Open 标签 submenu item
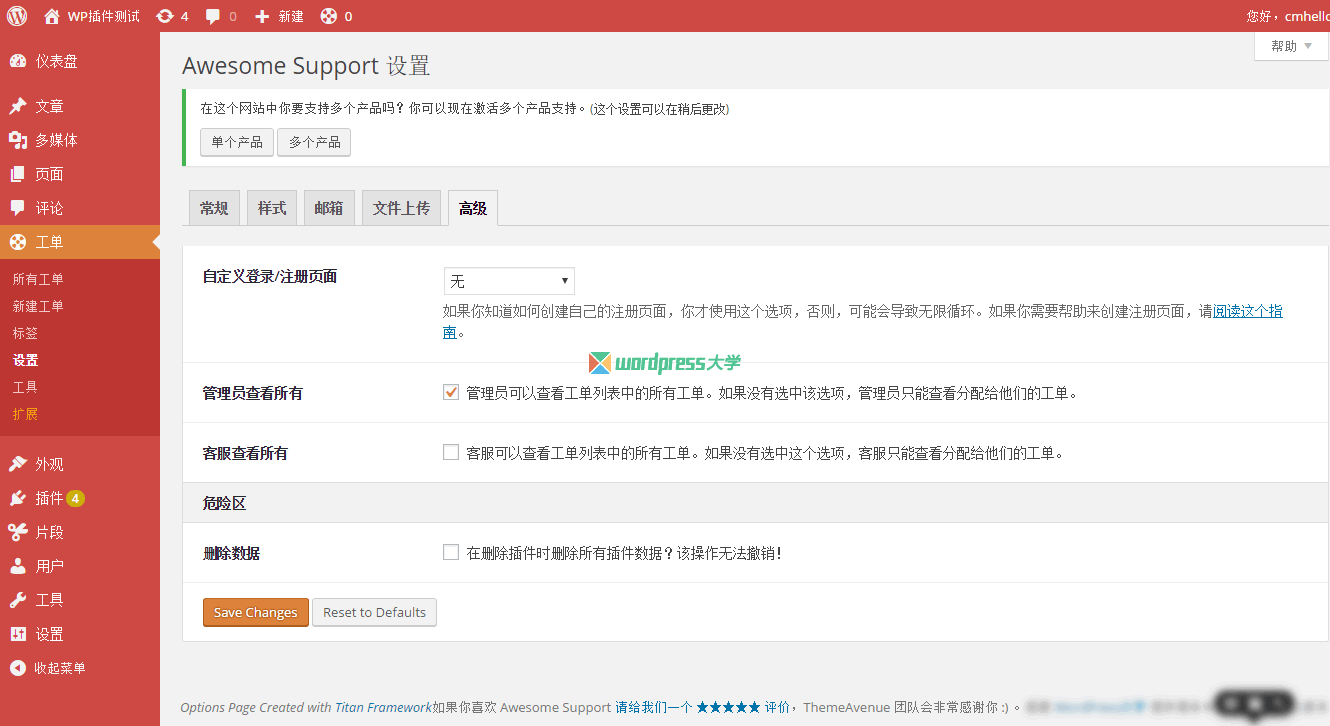1330x726 pixels. 25,333
